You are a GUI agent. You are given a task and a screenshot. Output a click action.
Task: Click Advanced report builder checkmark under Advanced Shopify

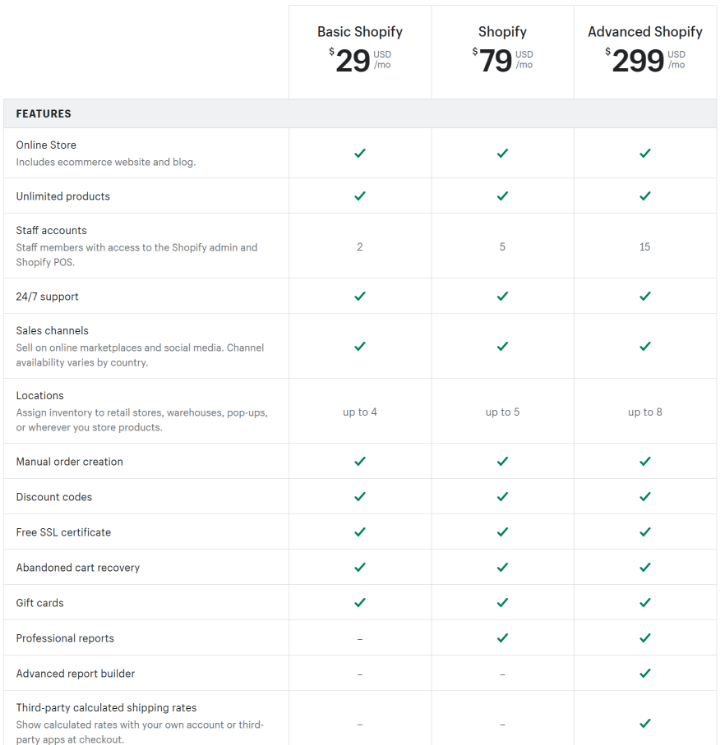point(645,673)
